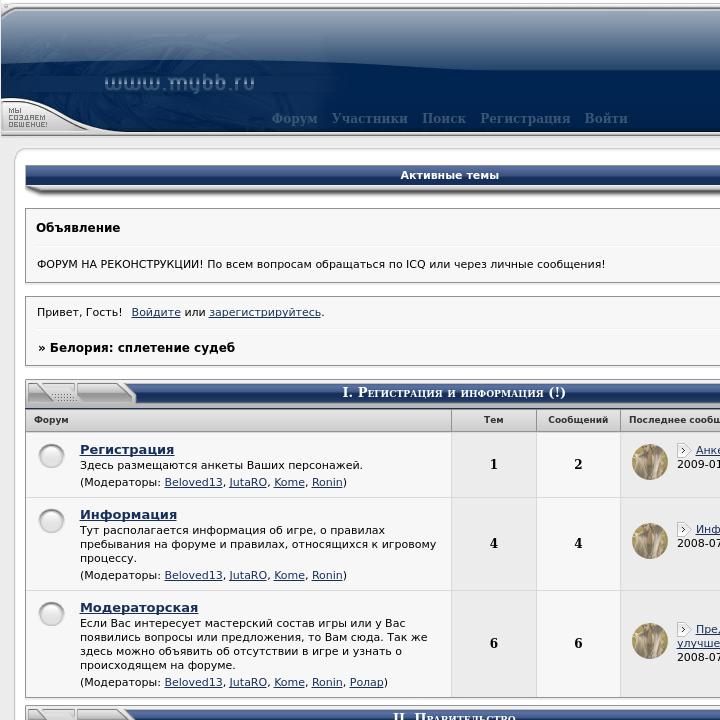Open the Регистрация forum title link
The image size is (720, 720).
[127, 449]
